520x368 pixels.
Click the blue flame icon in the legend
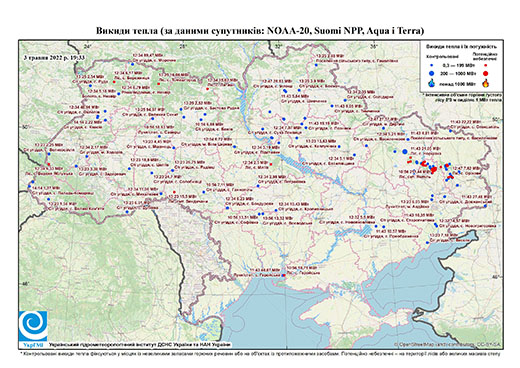(432, 83)
